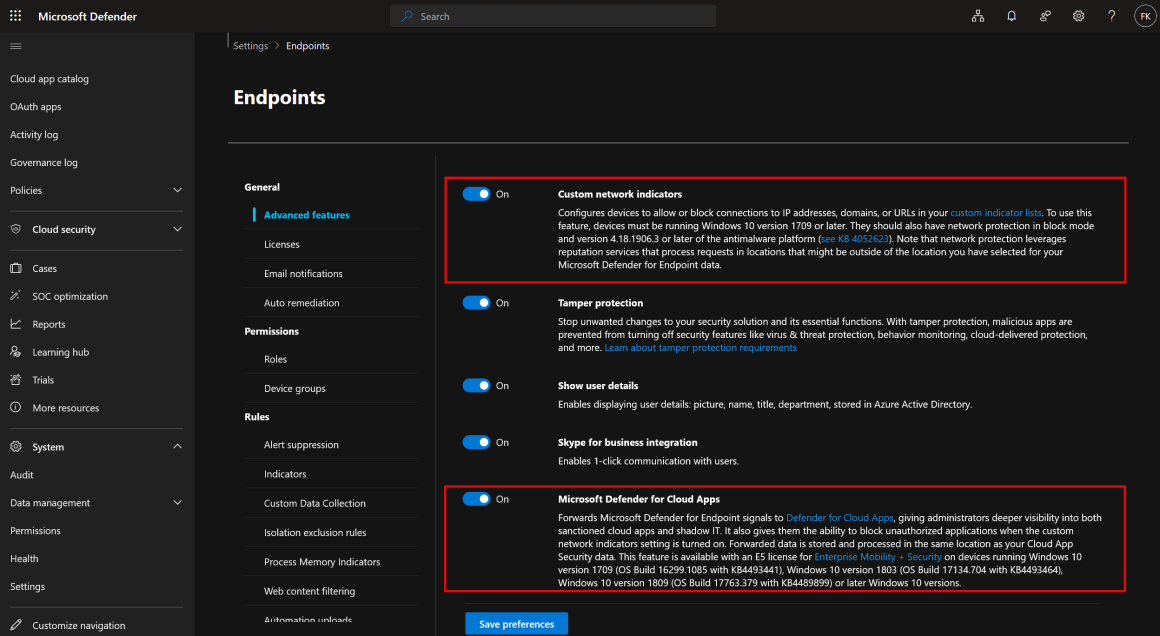
Task: Open Email notifications settings
Action: click(x=303, y=274)
